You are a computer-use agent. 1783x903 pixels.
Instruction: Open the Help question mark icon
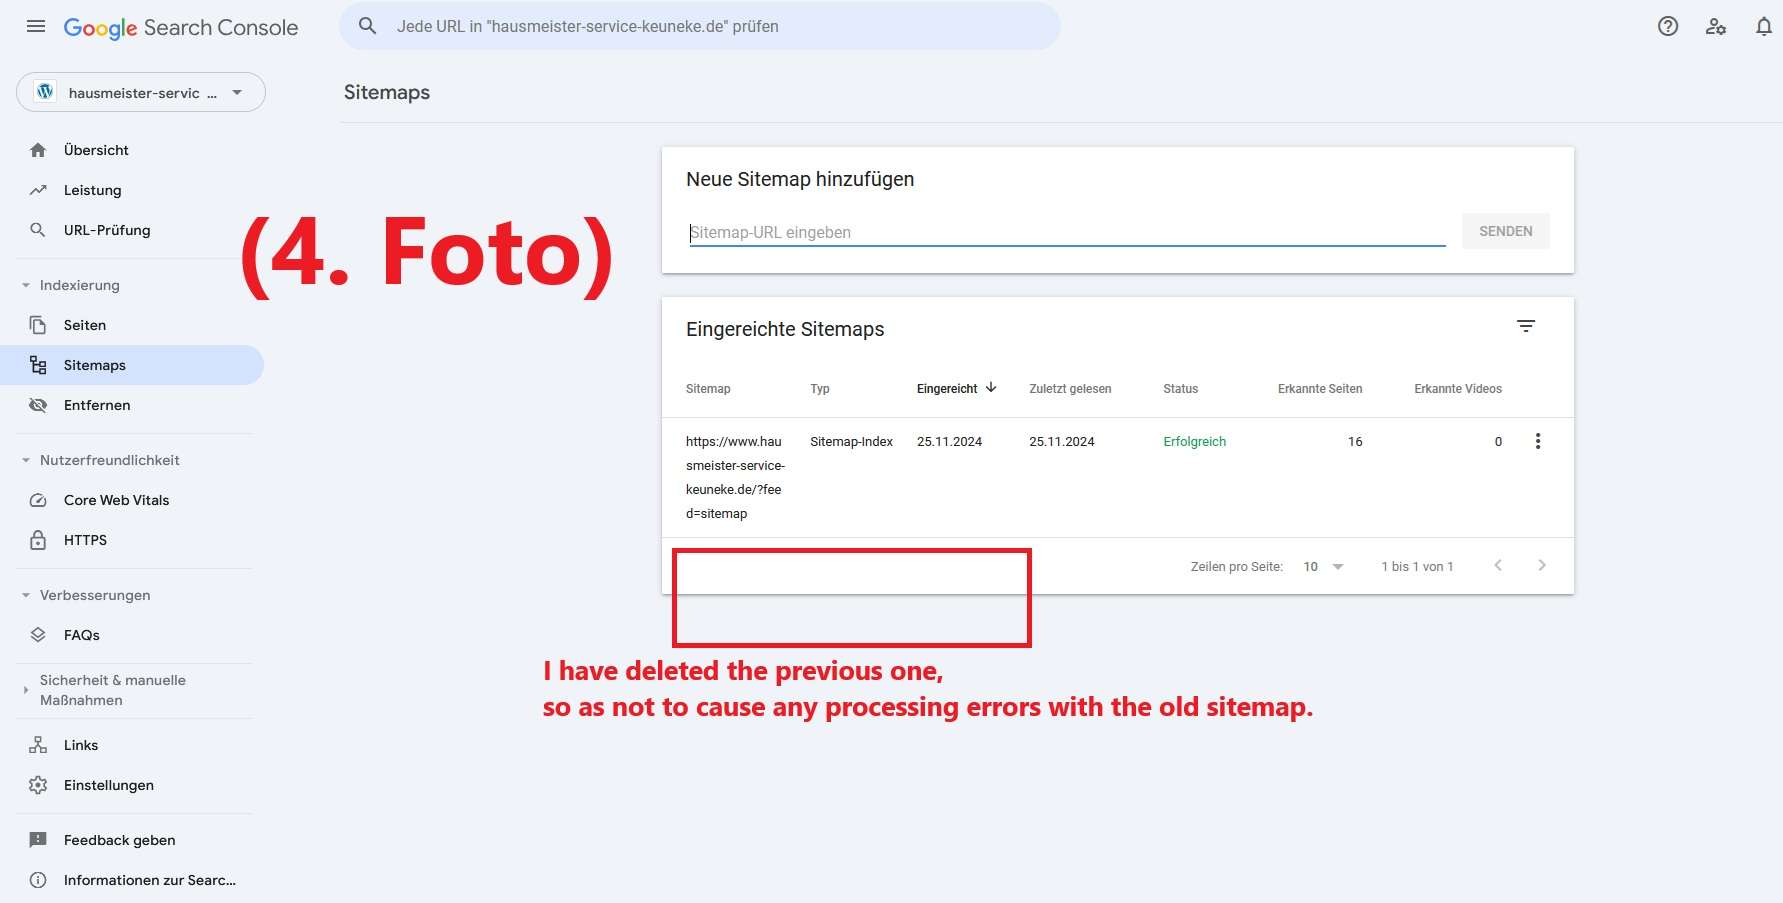tap(1668, 27)
